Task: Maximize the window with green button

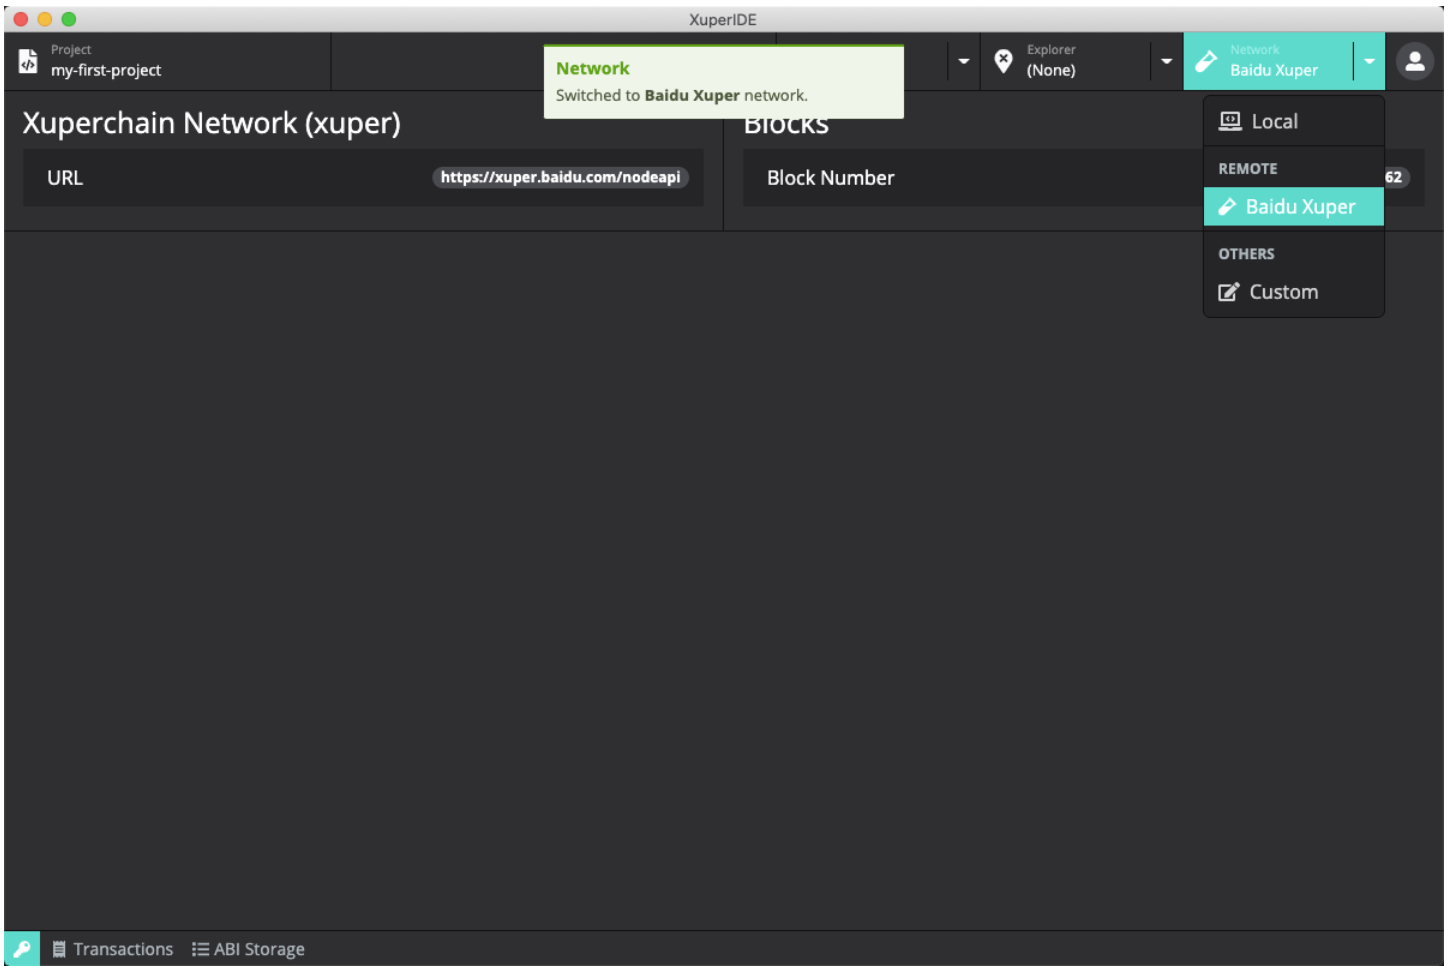Action: tap(68, 19)
